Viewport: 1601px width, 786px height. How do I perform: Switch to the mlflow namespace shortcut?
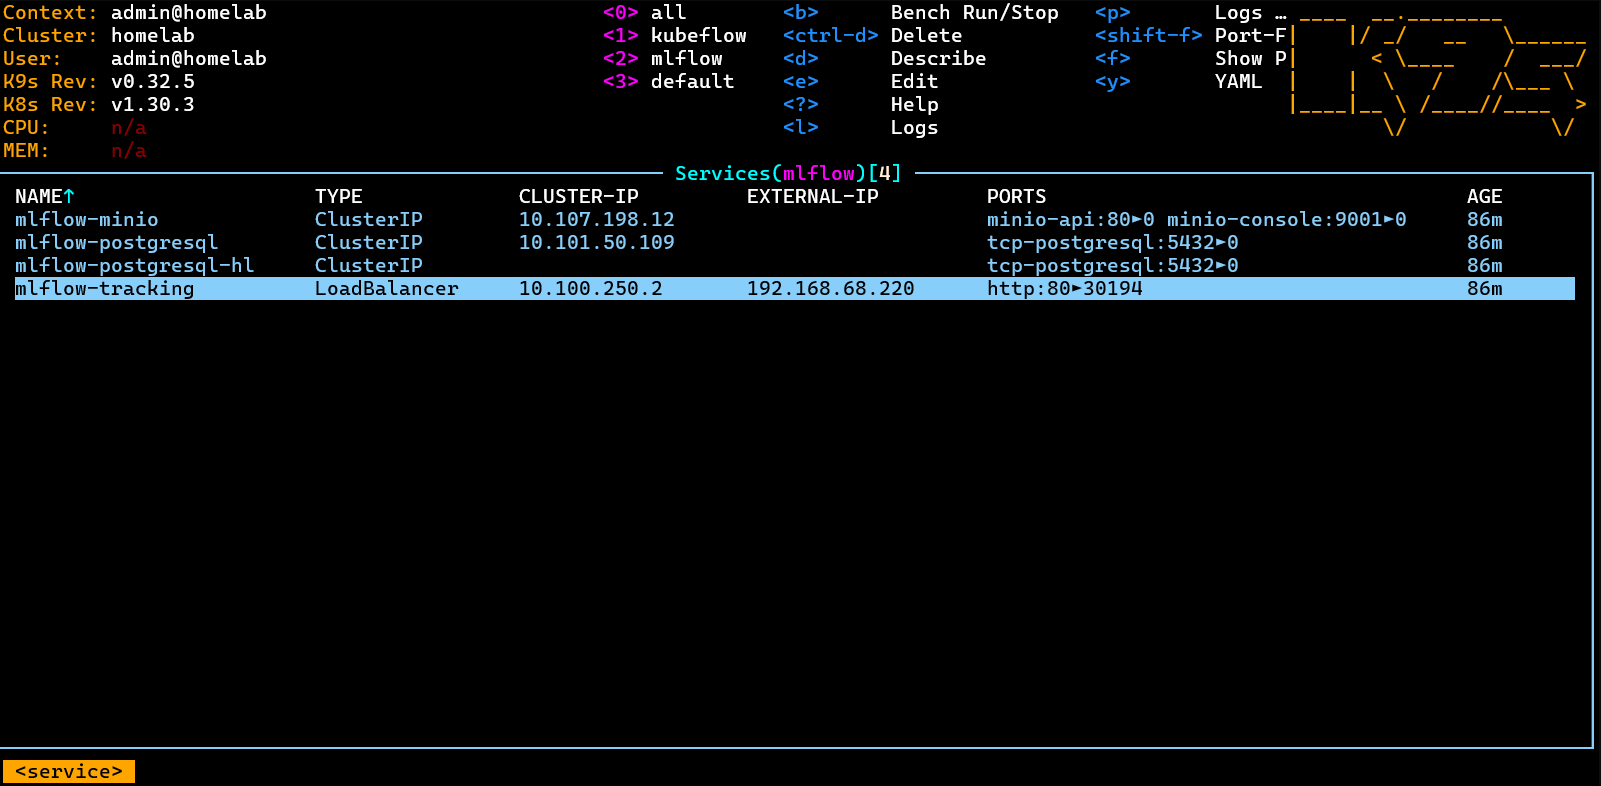pyautogui.click(x=687, y=58)
